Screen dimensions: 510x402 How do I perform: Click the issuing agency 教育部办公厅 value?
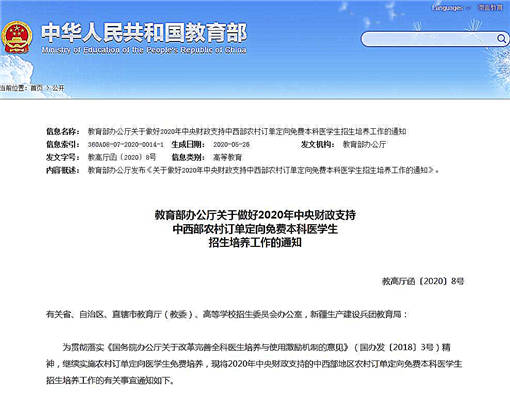[x=364, y=144]
